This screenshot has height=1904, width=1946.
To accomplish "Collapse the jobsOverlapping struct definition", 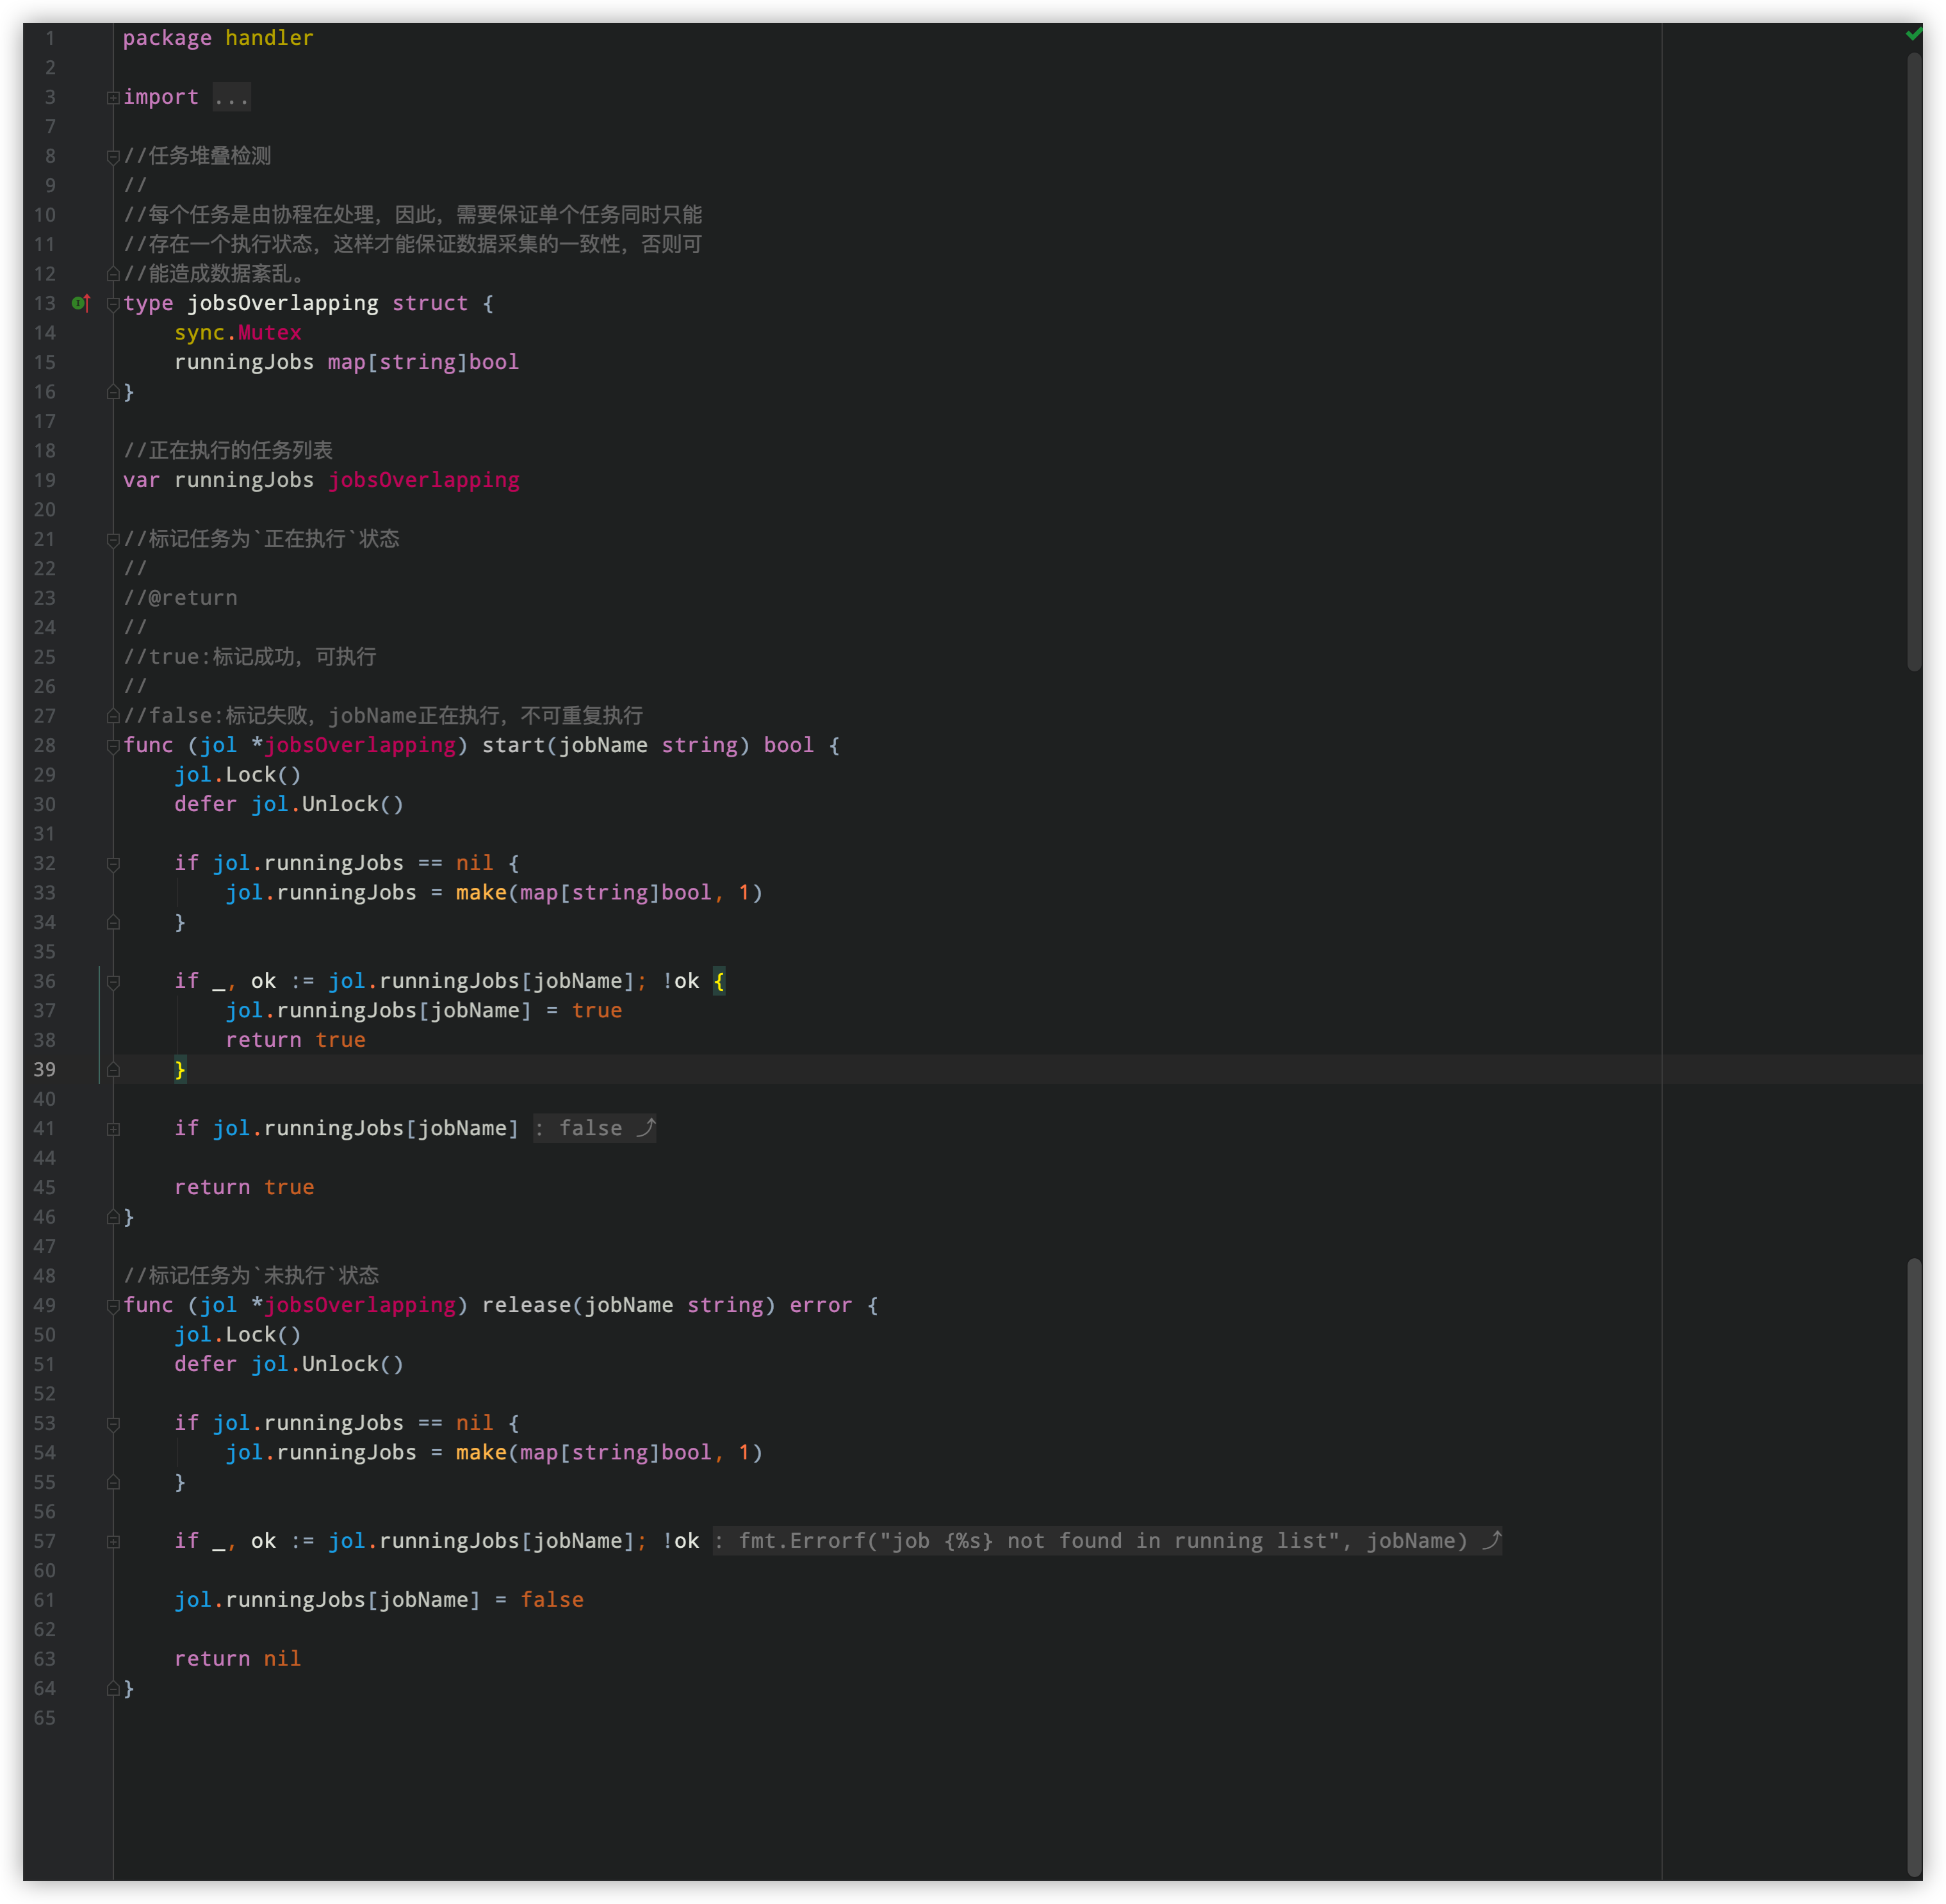I will (x=113, y=304).
